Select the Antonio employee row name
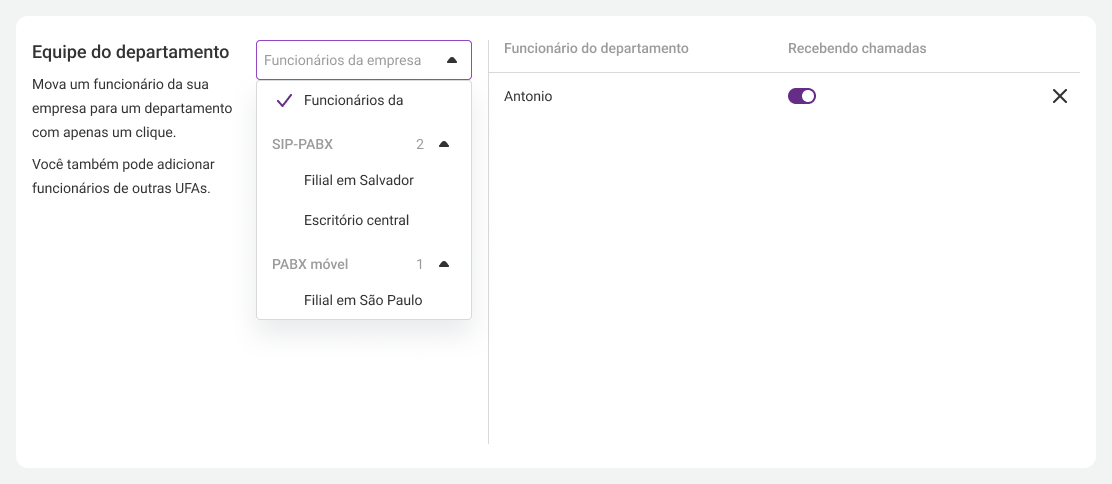Image resolution: width=1112 pixels, height=484 pixels. [528, 97]
